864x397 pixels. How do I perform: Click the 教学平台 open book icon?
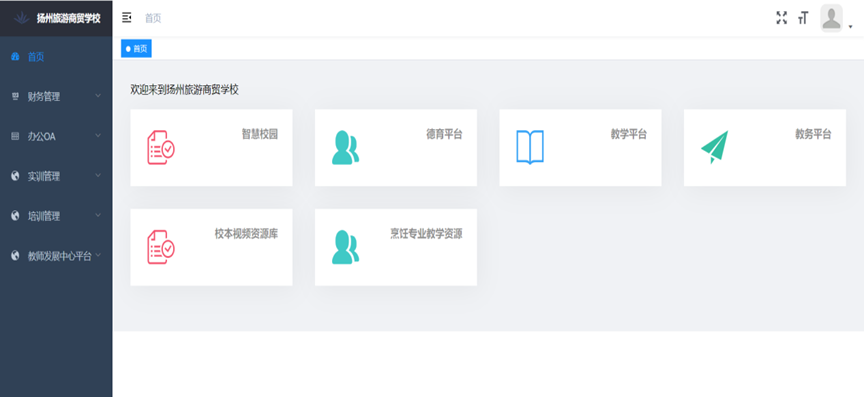point(530,147)
